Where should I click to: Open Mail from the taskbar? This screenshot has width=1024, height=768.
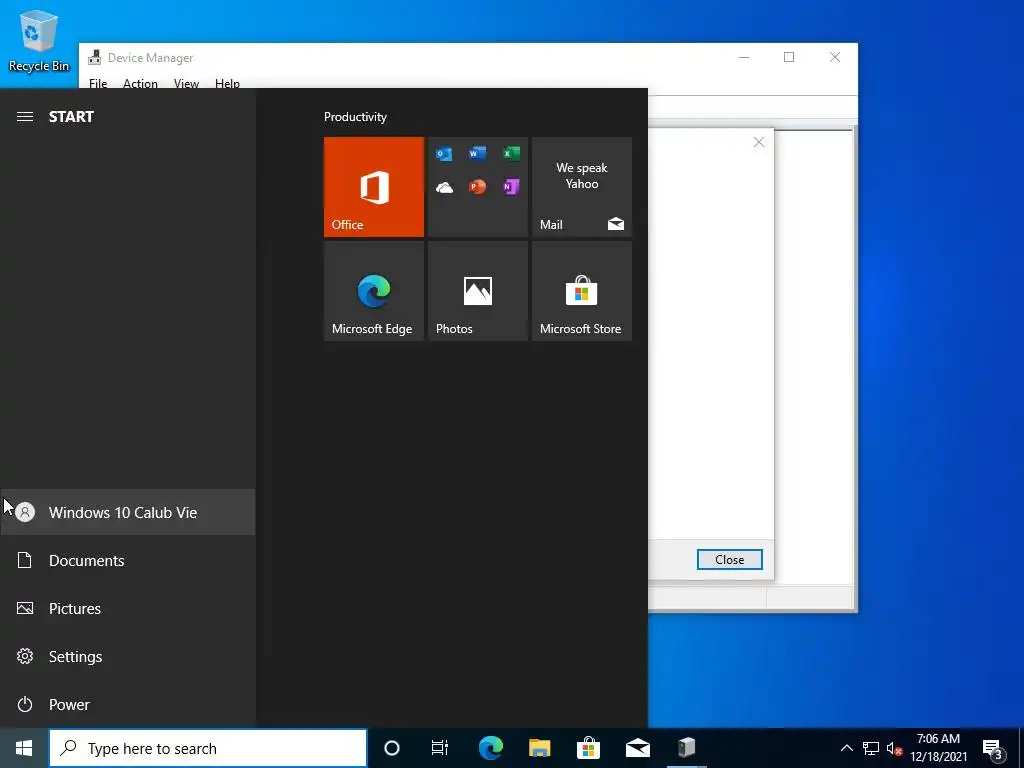pyautogui.click(x=637, y=748)
